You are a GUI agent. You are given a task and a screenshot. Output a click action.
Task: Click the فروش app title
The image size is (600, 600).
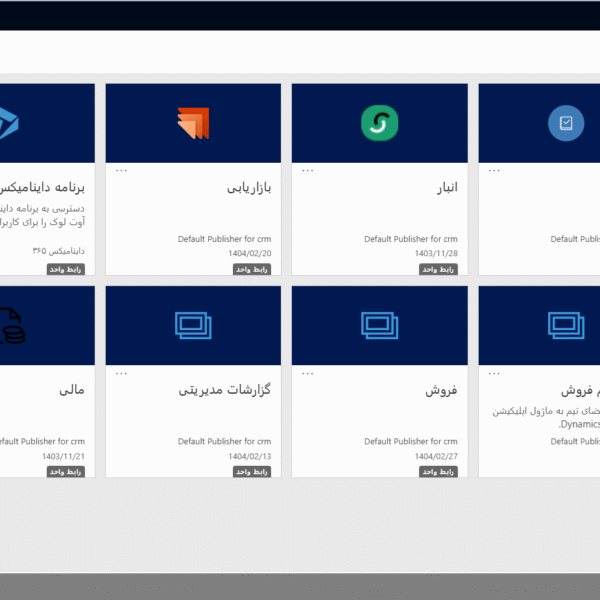point(441,391)
